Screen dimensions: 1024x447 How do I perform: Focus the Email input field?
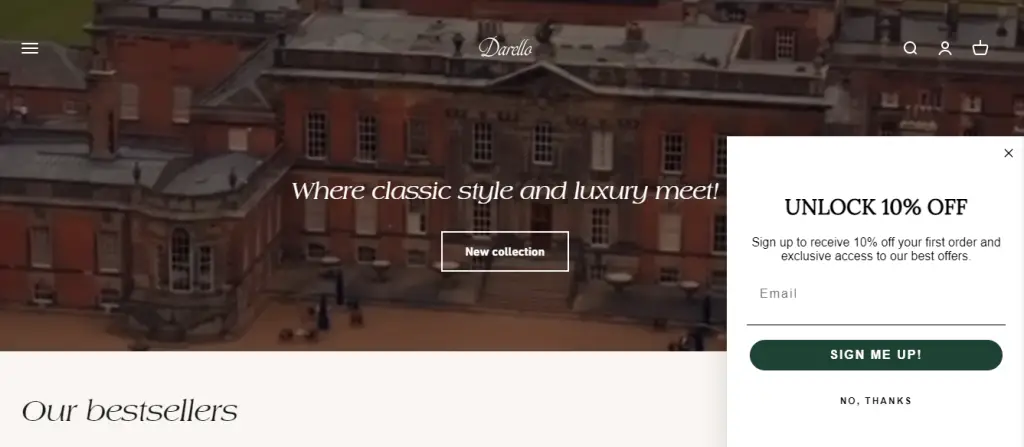pyautogui.click(x=876, y=294)
